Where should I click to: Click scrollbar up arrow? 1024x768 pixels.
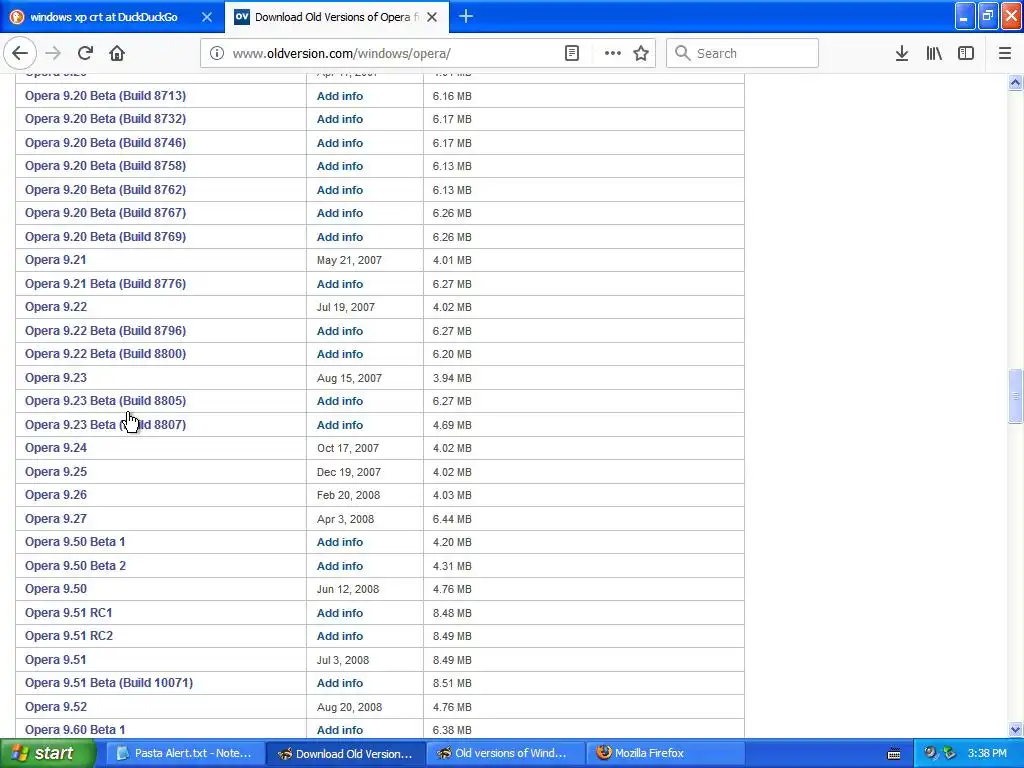1015,82
